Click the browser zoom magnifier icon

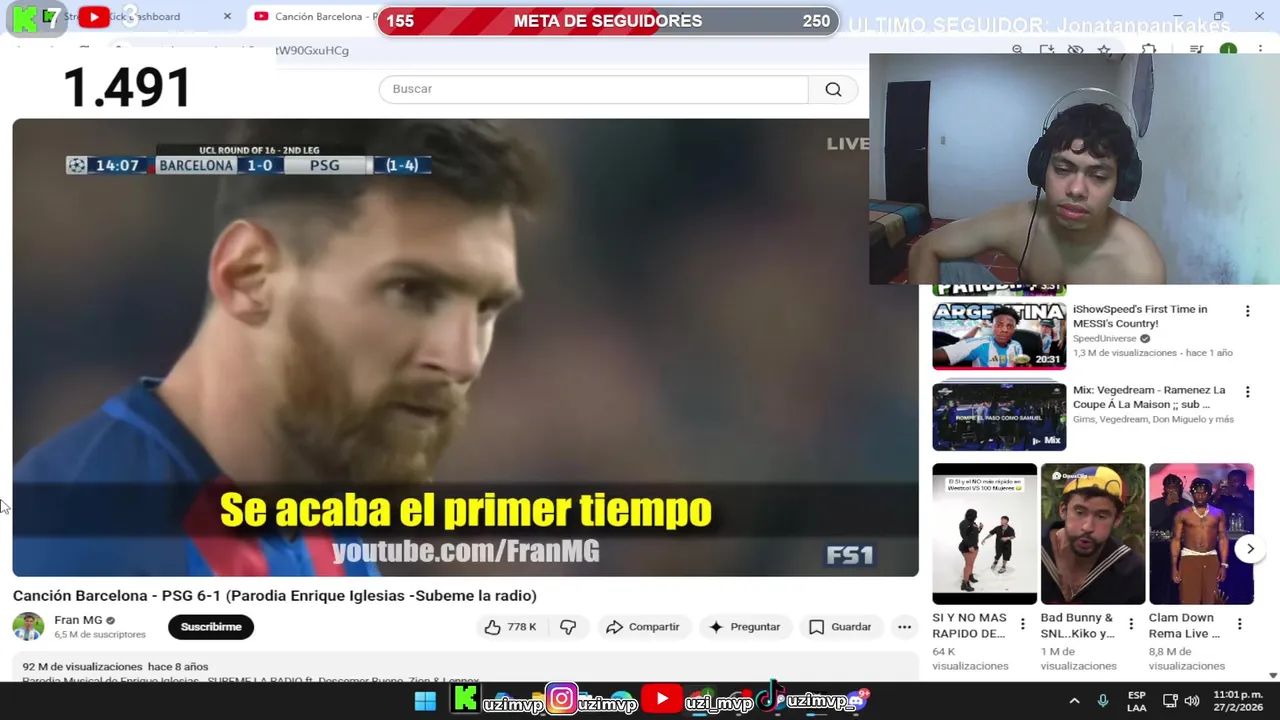pyautogui.click(x=1017, y=50)
